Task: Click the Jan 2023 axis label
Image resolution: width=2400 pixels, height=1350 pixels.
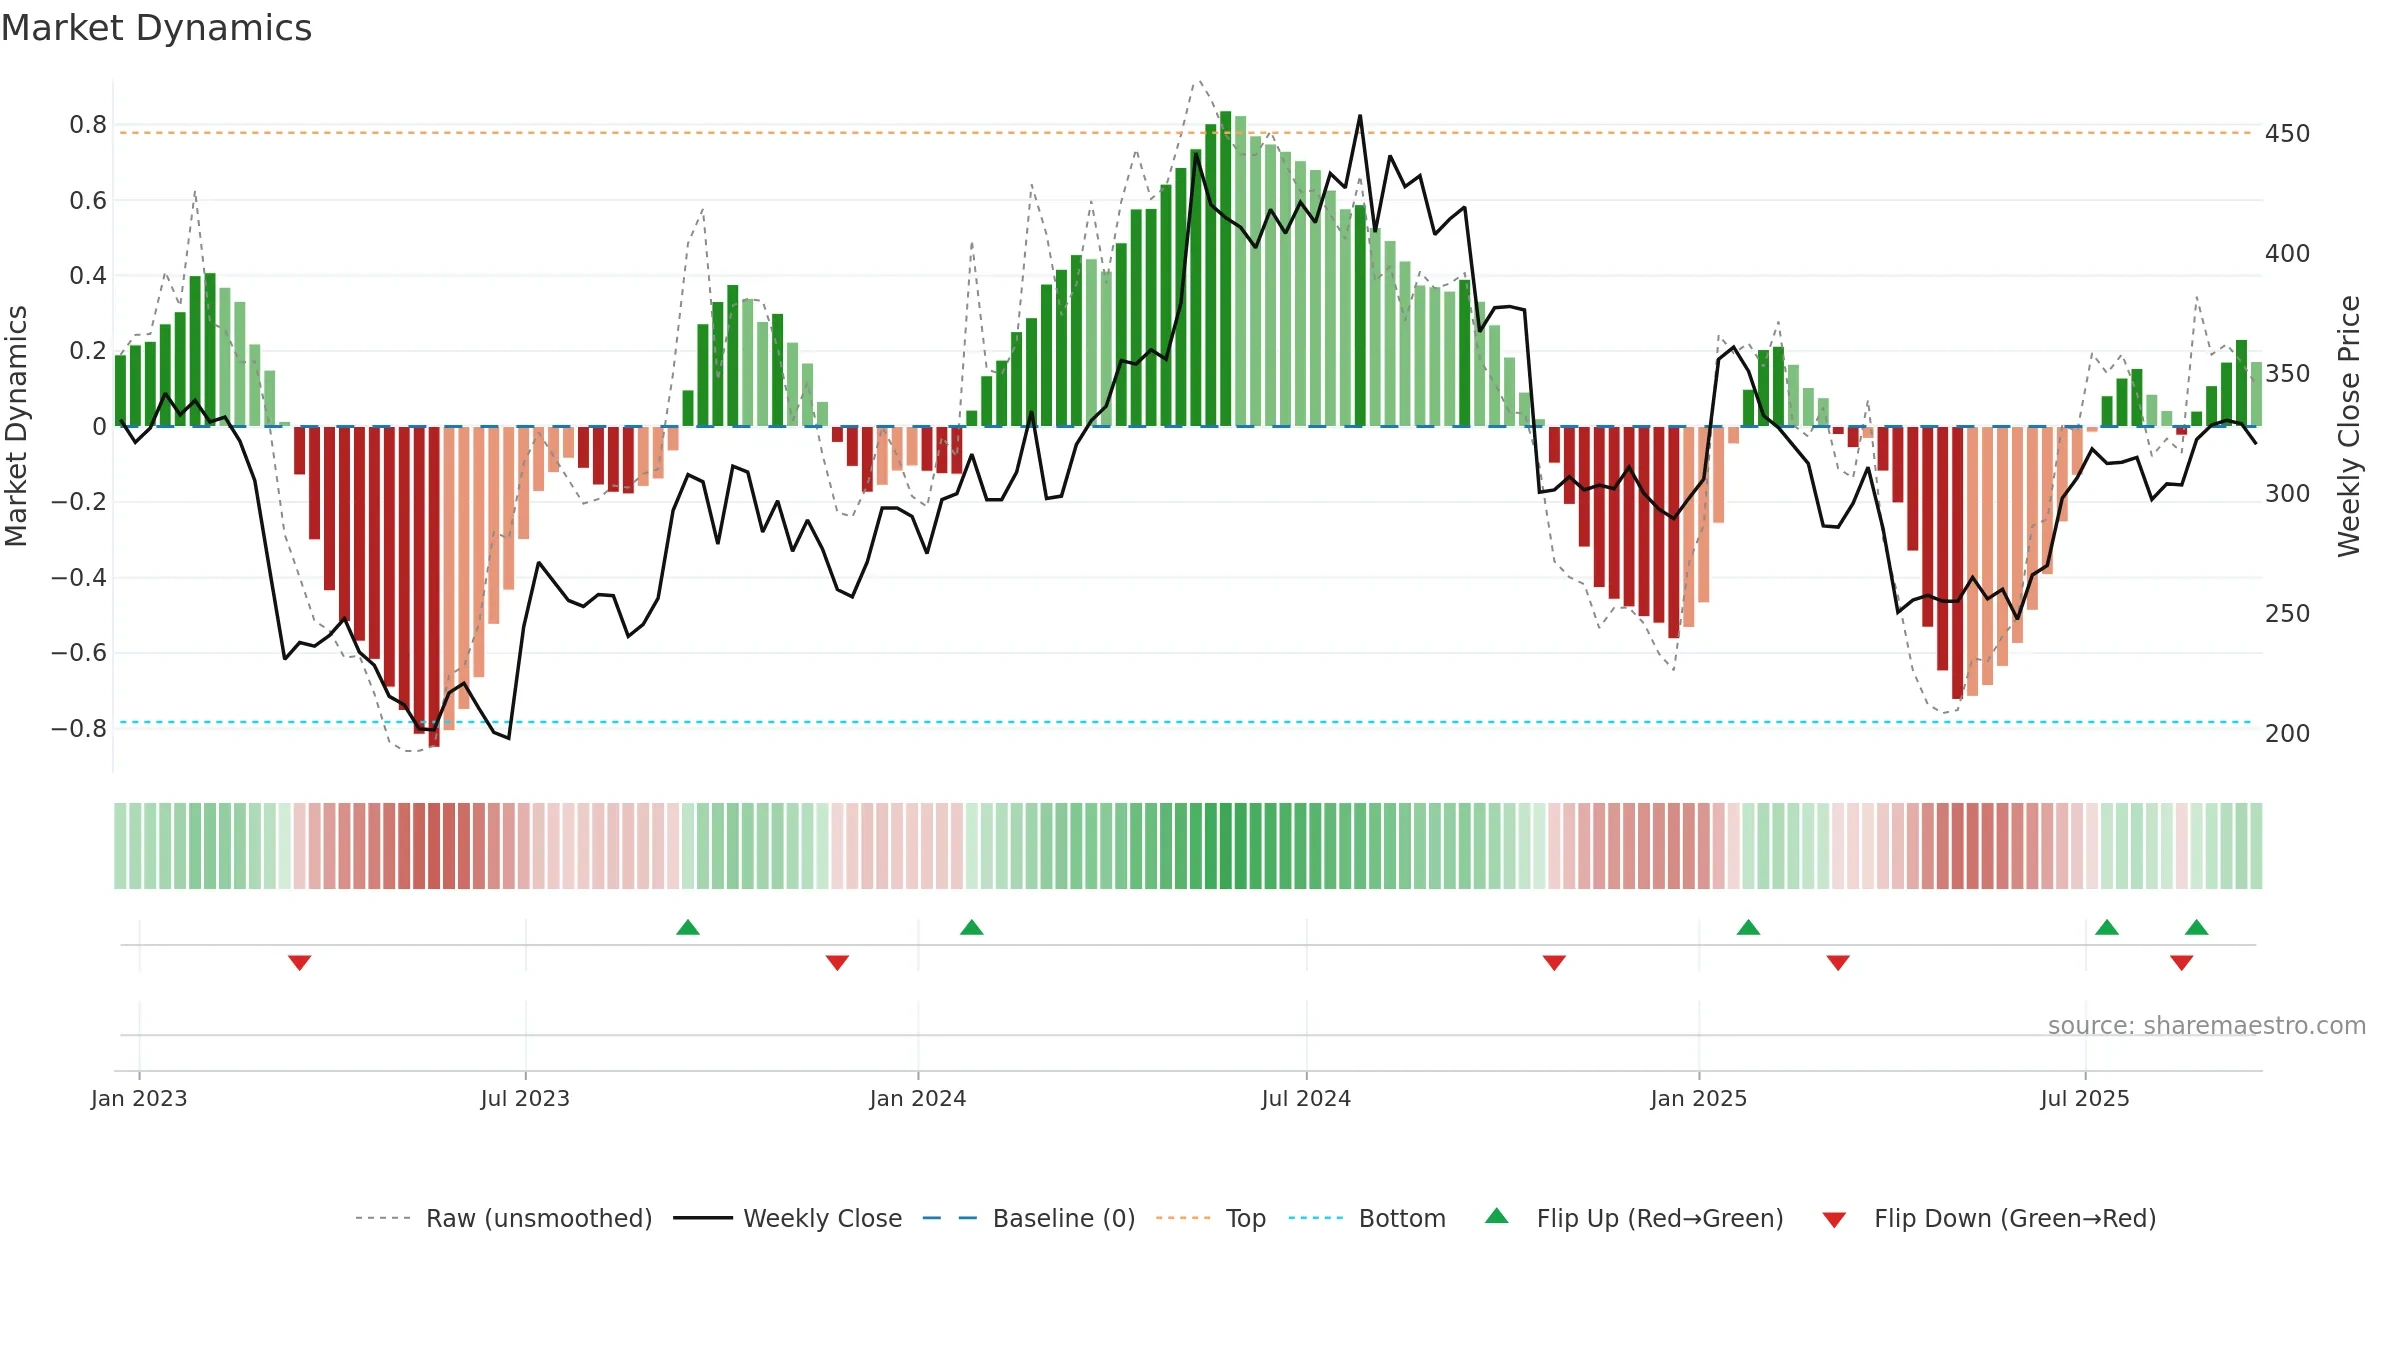Action: click(139, 1098)
